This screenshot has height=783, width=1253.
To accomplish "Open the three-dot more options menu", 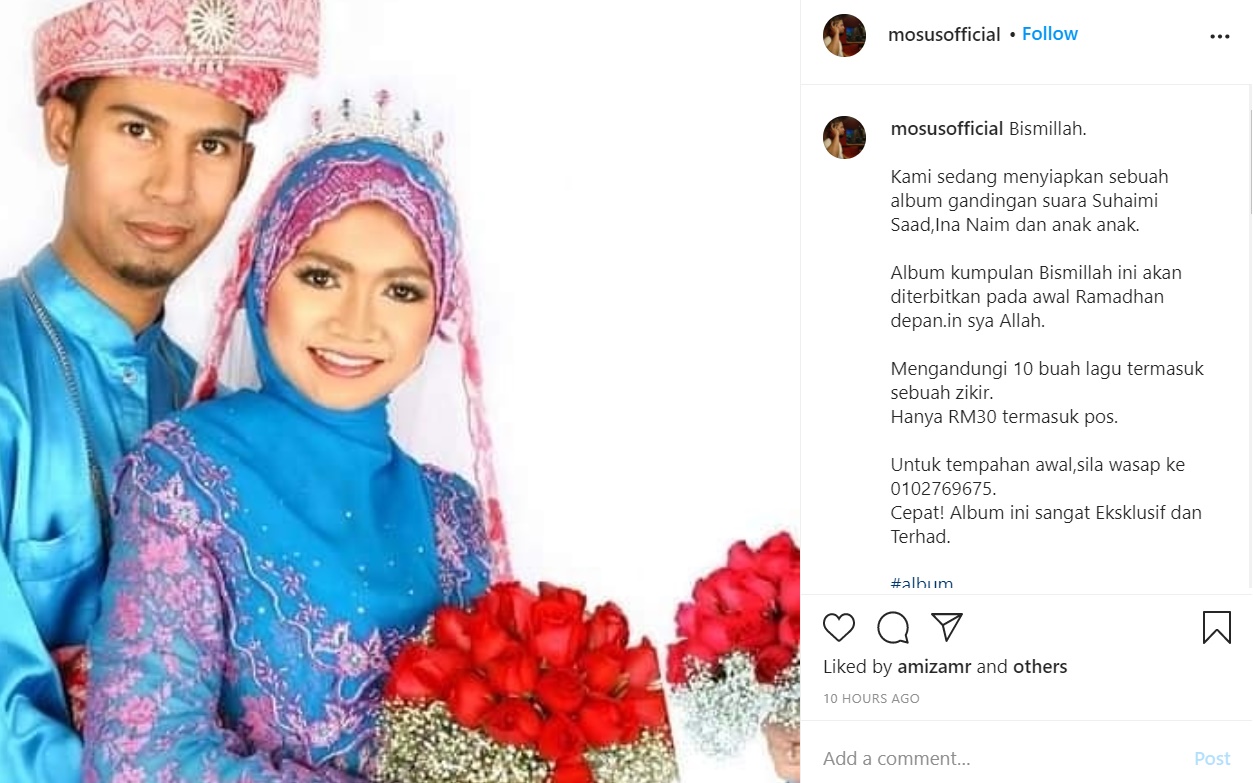I will [x=1220, y=36].
